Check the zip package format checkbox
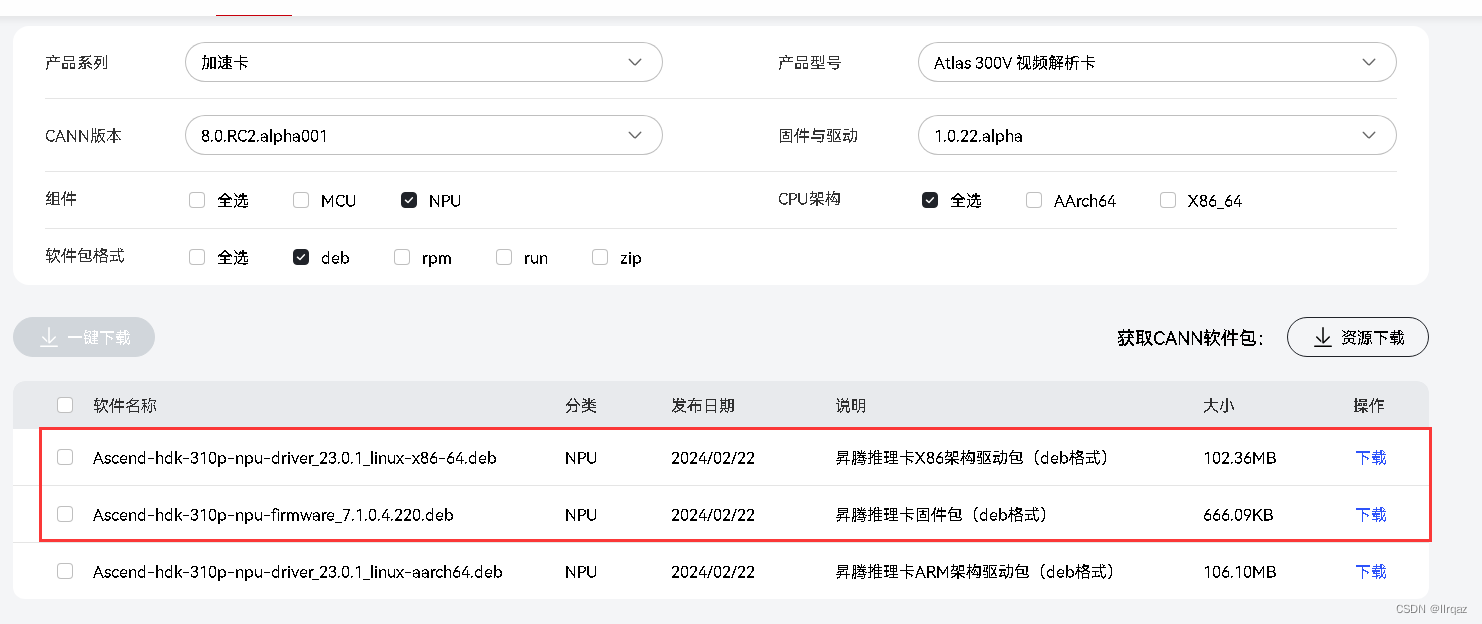Viewport: 1482px width, 624px height. (600, 257)
